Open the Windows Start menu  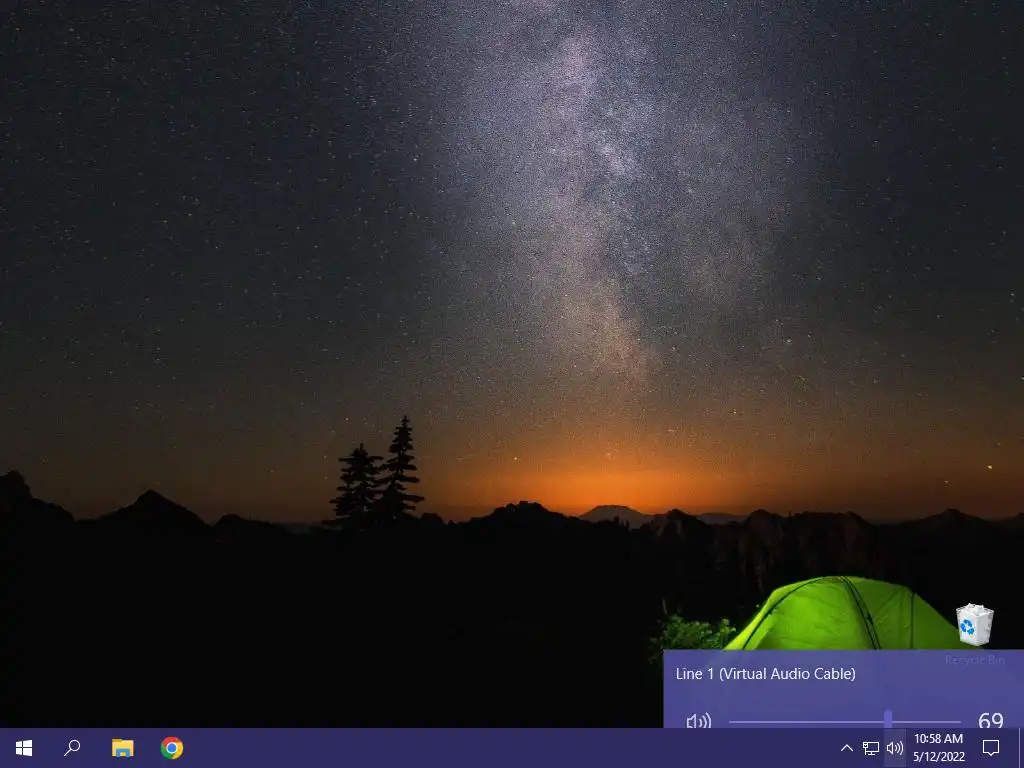tap(24, 748)
